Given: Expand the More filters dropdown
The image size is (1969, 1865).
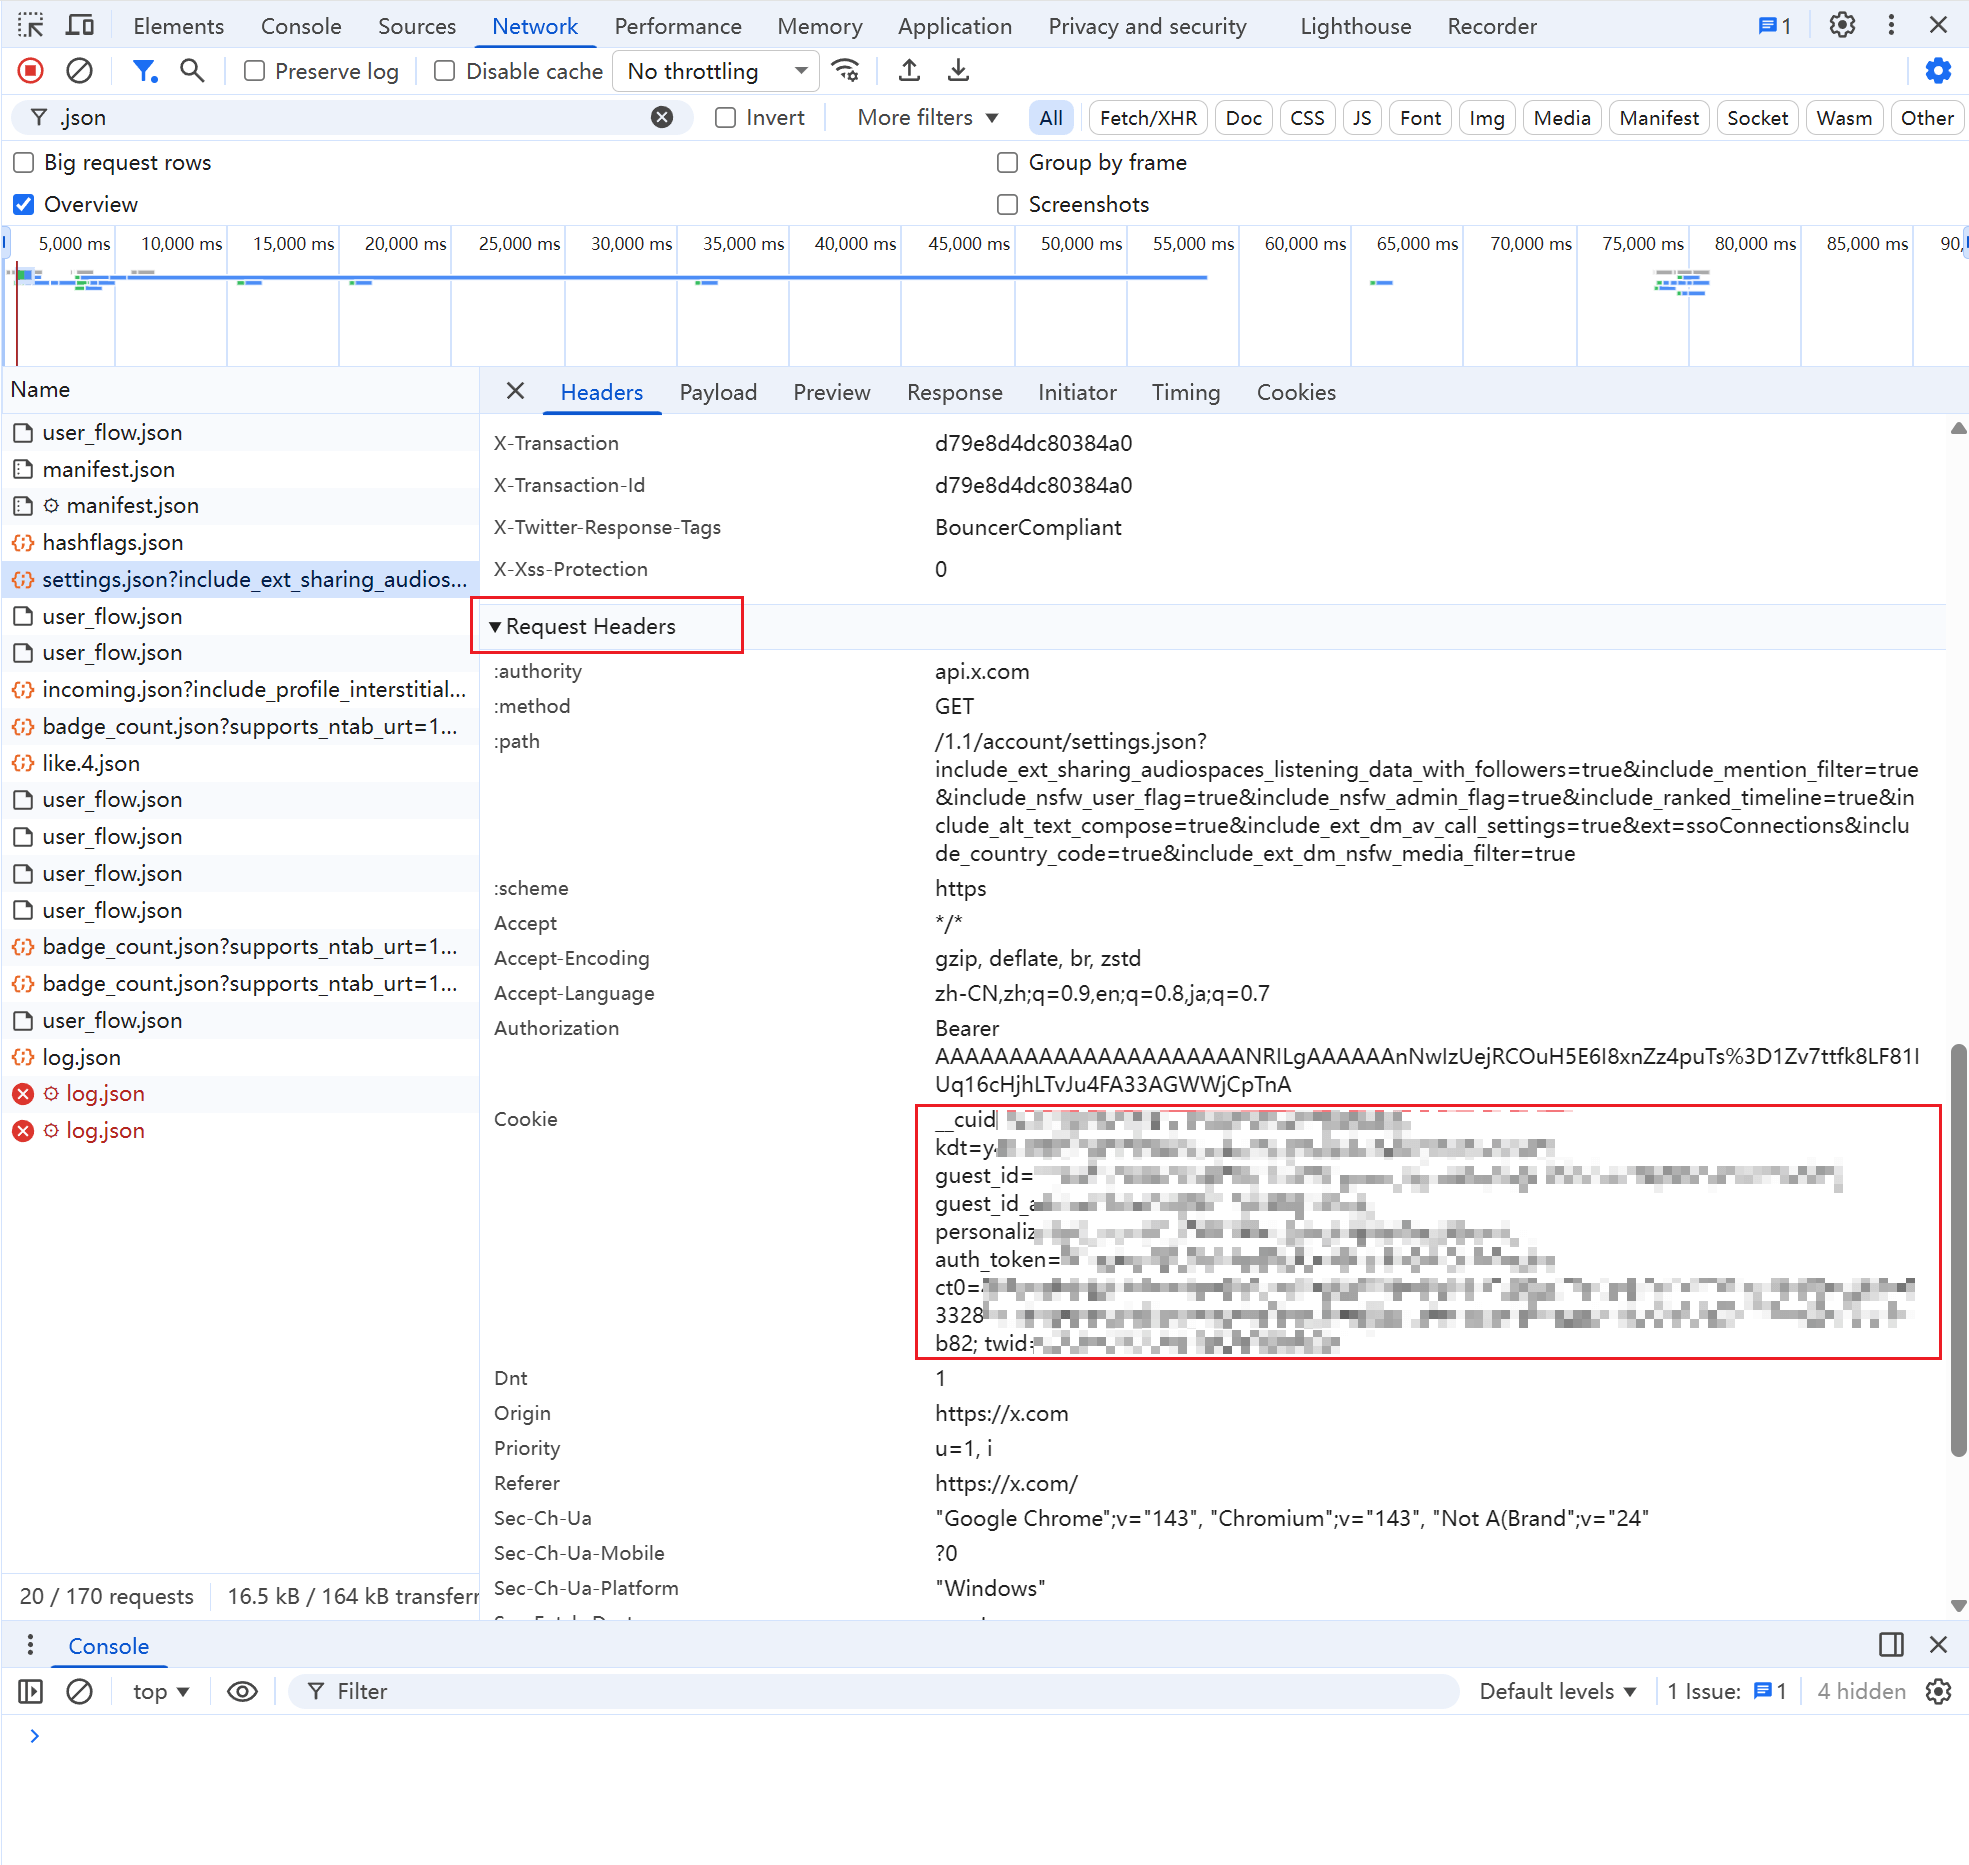Looking at the screenshot, I should pyautogui.click(x=928, y=118).
